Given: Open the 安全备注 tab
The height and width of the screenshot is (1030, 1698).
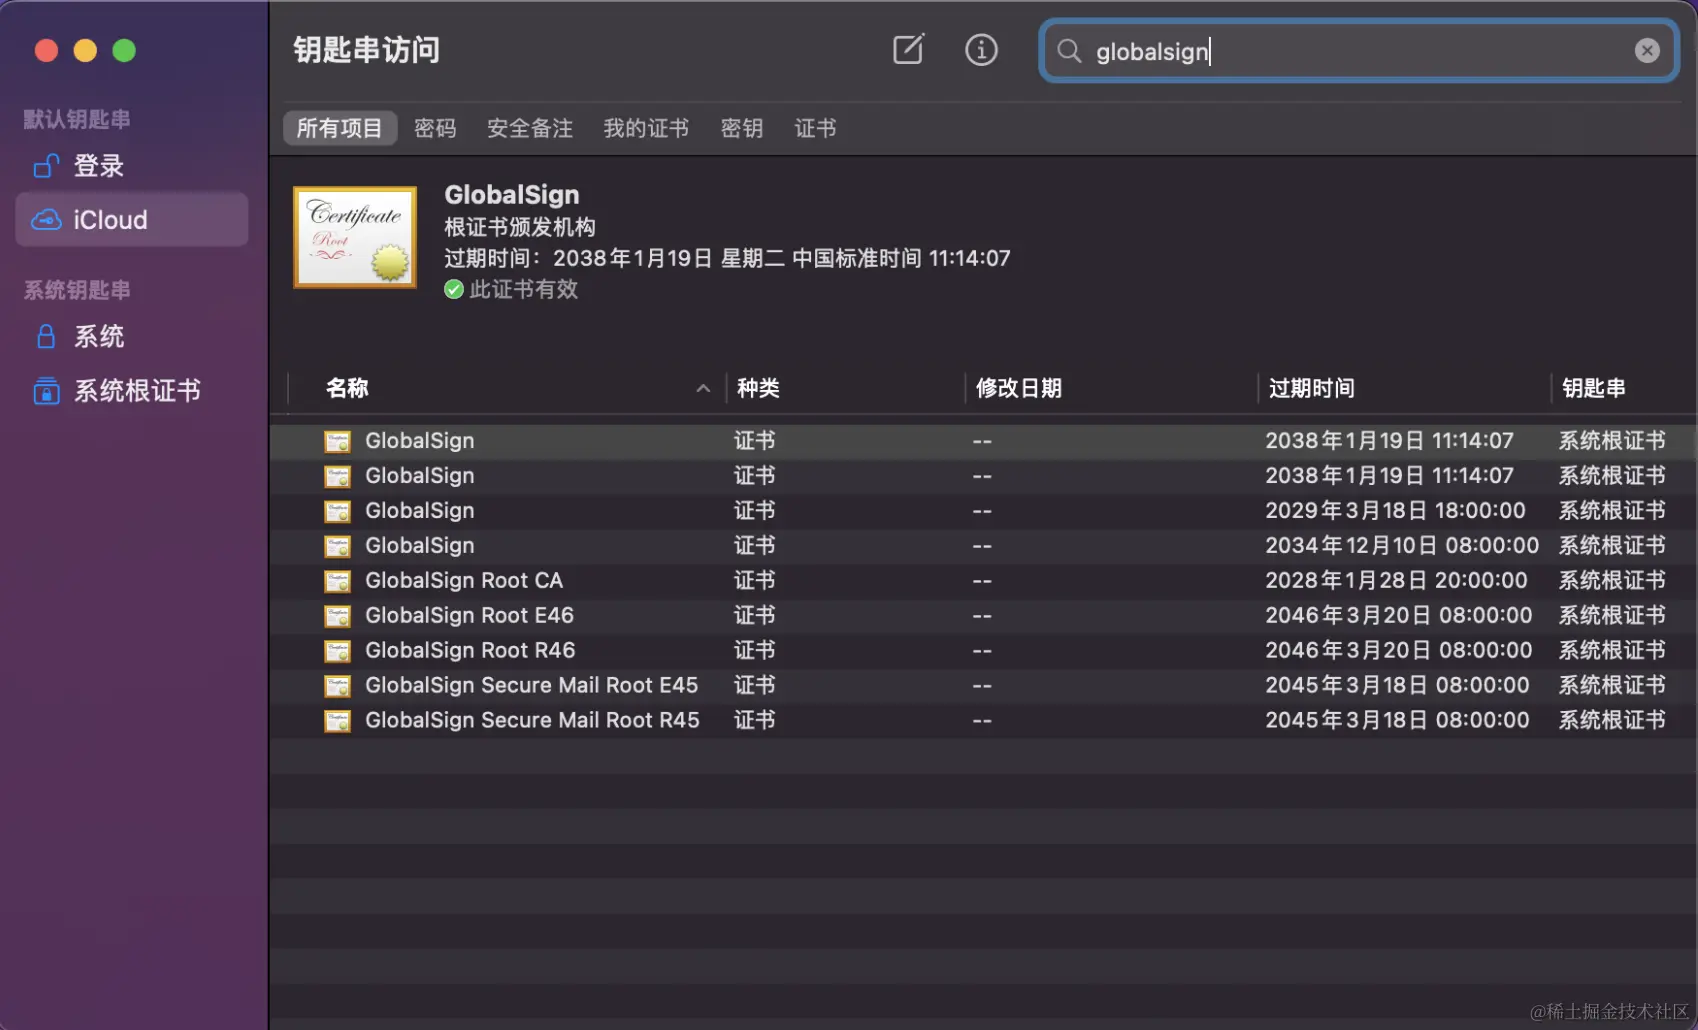Looking at the screenshot, I should coord(530,128).
